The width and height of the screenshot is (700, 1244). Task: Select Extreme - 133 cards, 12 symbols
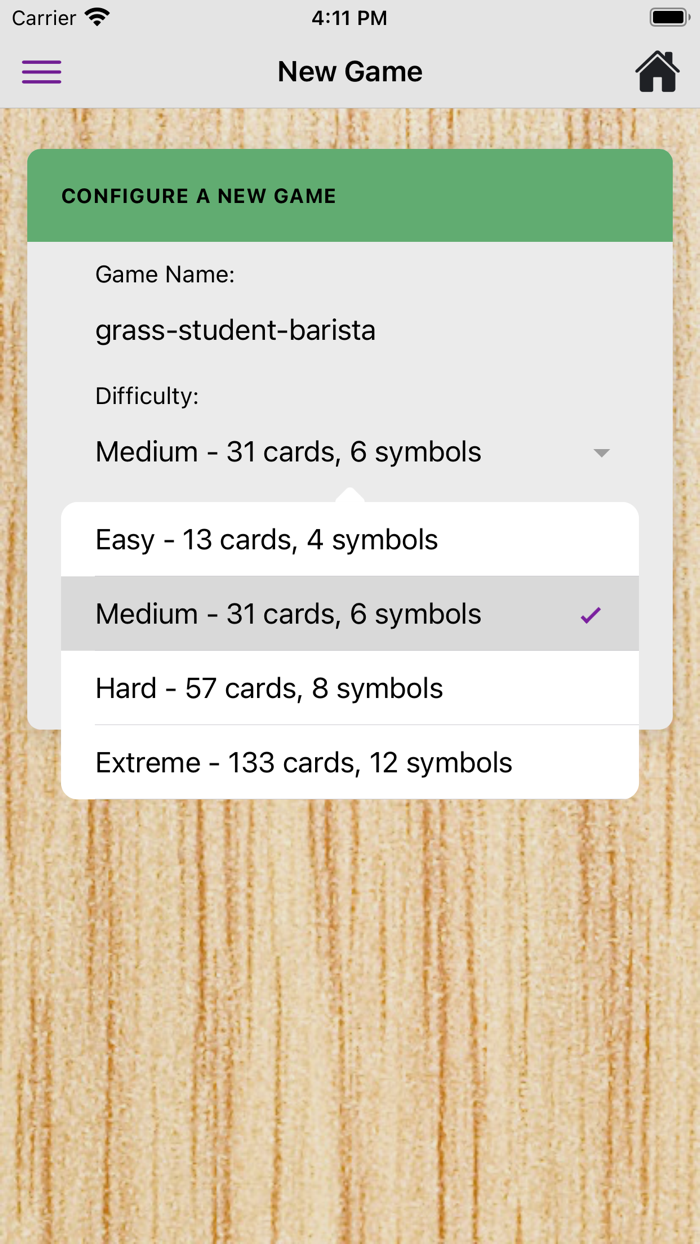304,763
